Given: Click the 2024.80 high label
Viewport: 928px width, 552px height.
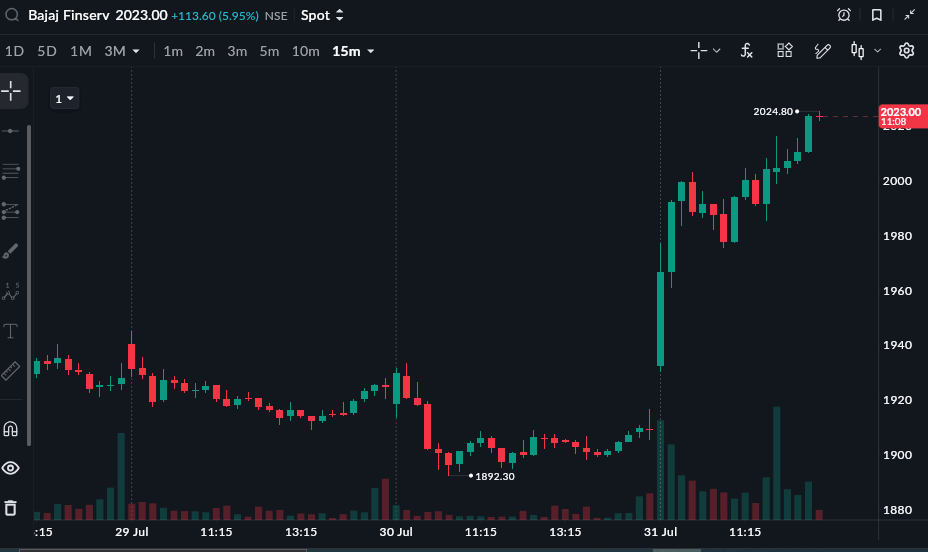Looking at the screenshot, I should point(772,111).
